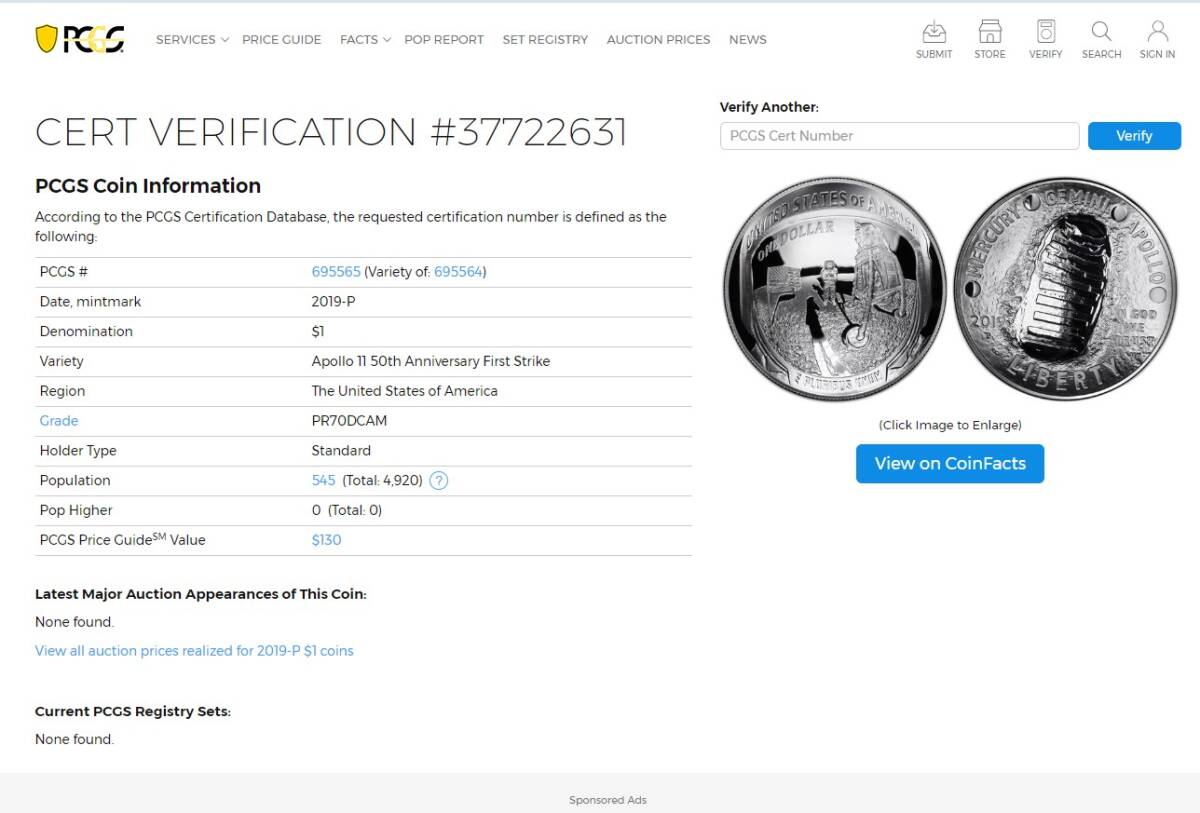The height and width of the screenshot is (813, 1200).
Task: Open variety PCGS number 695564 link
Action: (458, 272)
